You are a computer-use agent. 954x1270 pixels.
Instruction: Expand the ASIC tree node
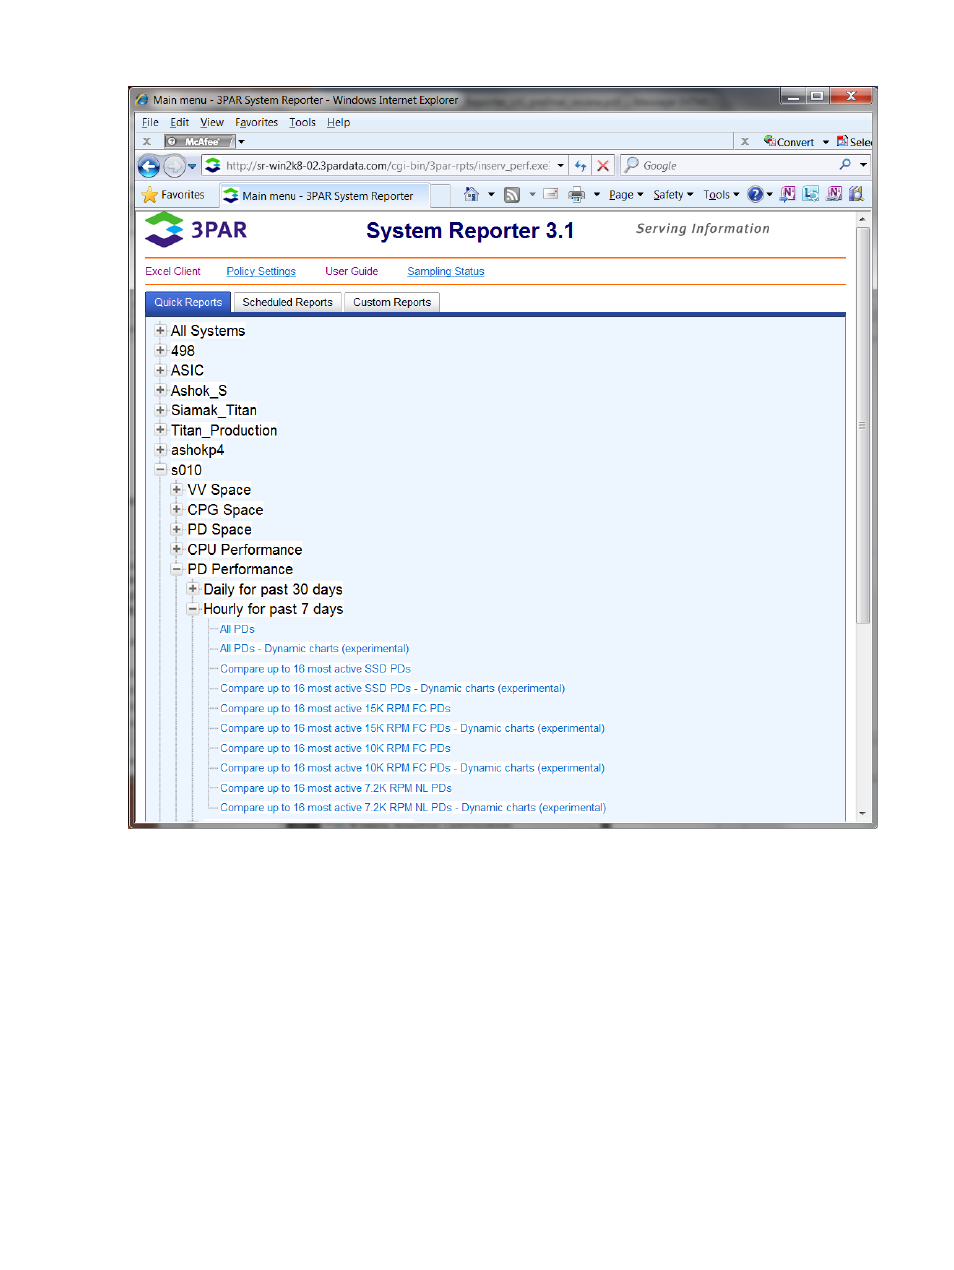pos(160,370)
